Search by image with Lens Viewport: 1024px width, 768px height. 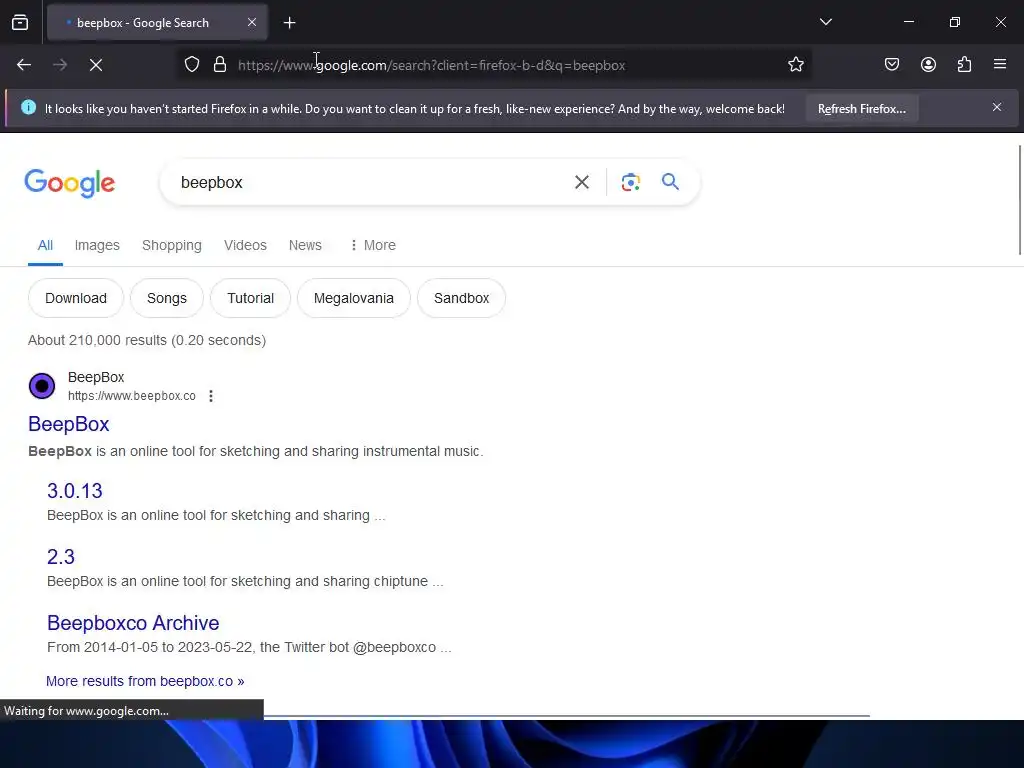(x=630, y=182)
